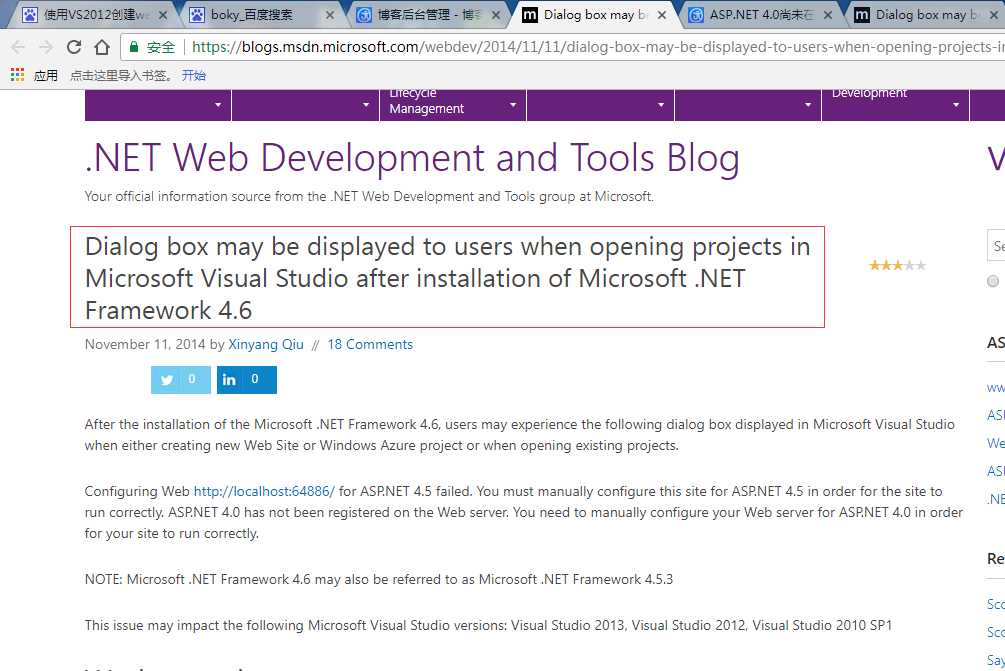1005x671 pixels.
Task: Close the boky_百度搜索 tab
Action: point(329,15)
